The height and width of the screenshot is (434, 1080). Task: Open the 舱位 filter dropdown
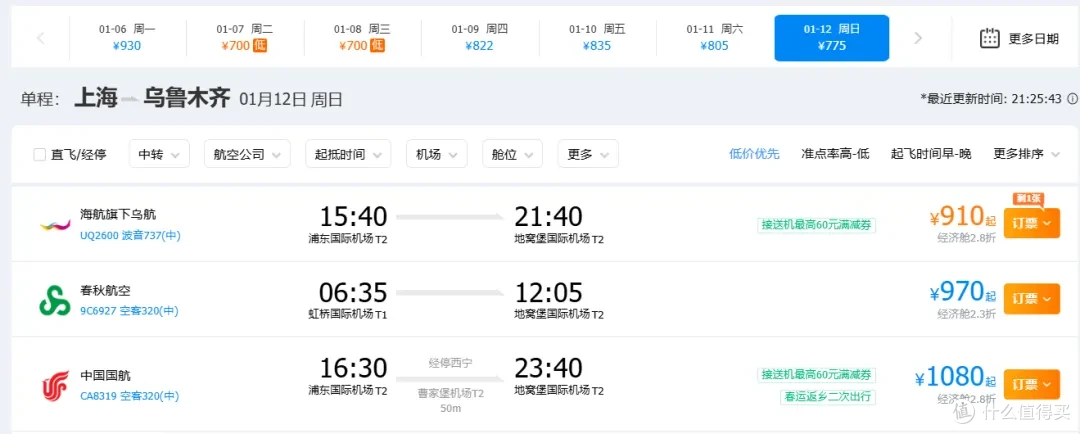[x=512, y=154]
